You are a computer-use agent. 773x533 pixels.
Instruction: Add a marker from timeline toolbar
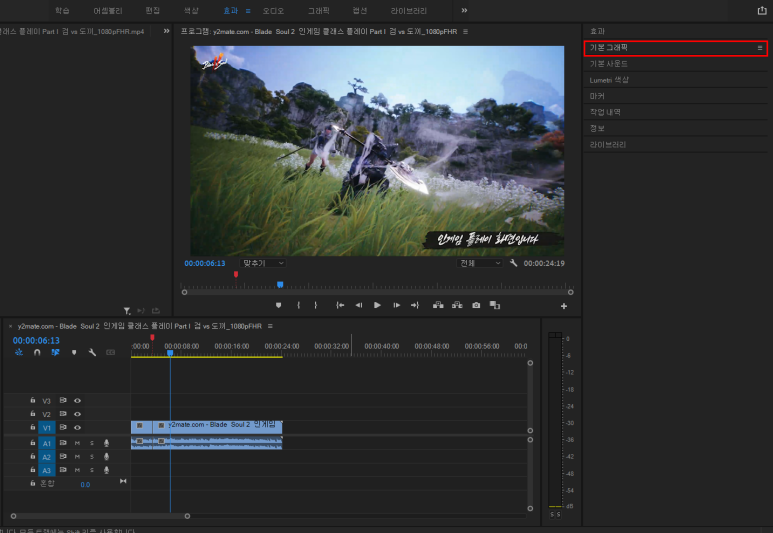pyautogui.click(x=74, y=352)
